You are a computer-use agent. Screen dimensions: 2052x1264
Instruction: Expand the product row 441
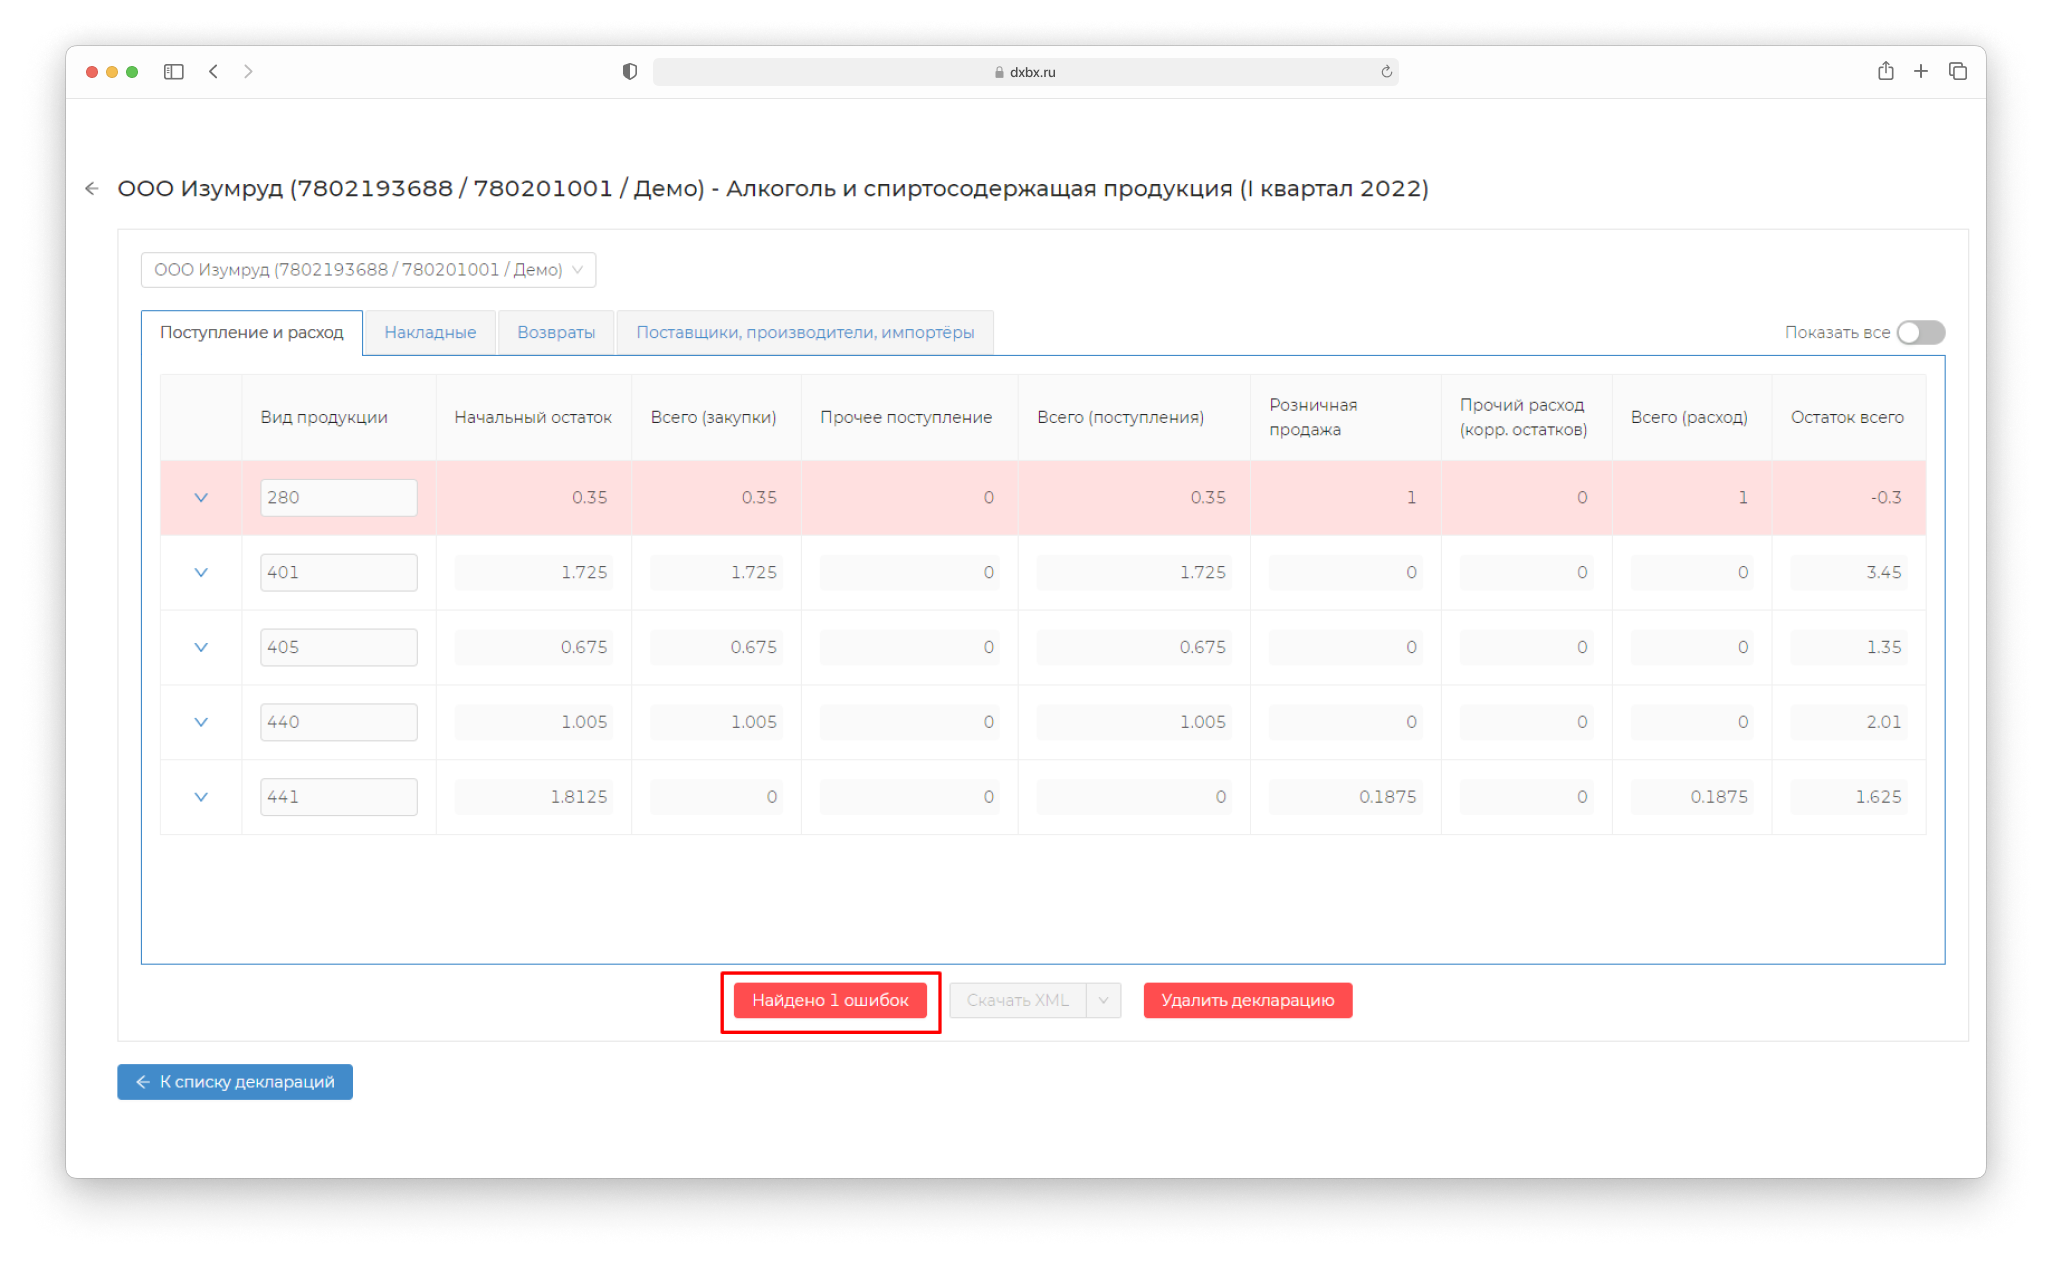[201, 797]
